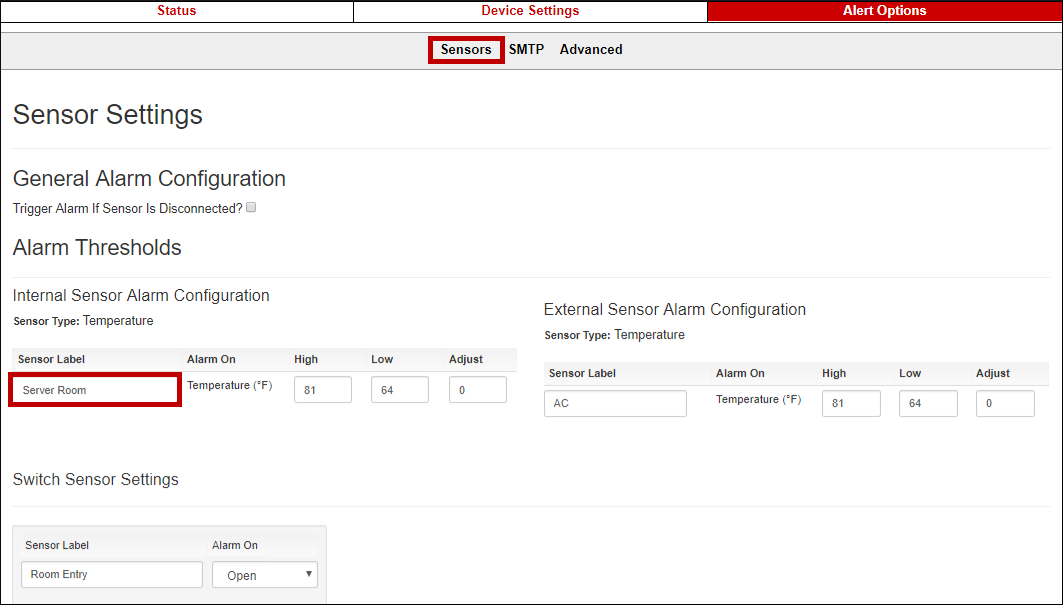
Task: Open the Advanced alert settings
Action: tap(591, 49)
